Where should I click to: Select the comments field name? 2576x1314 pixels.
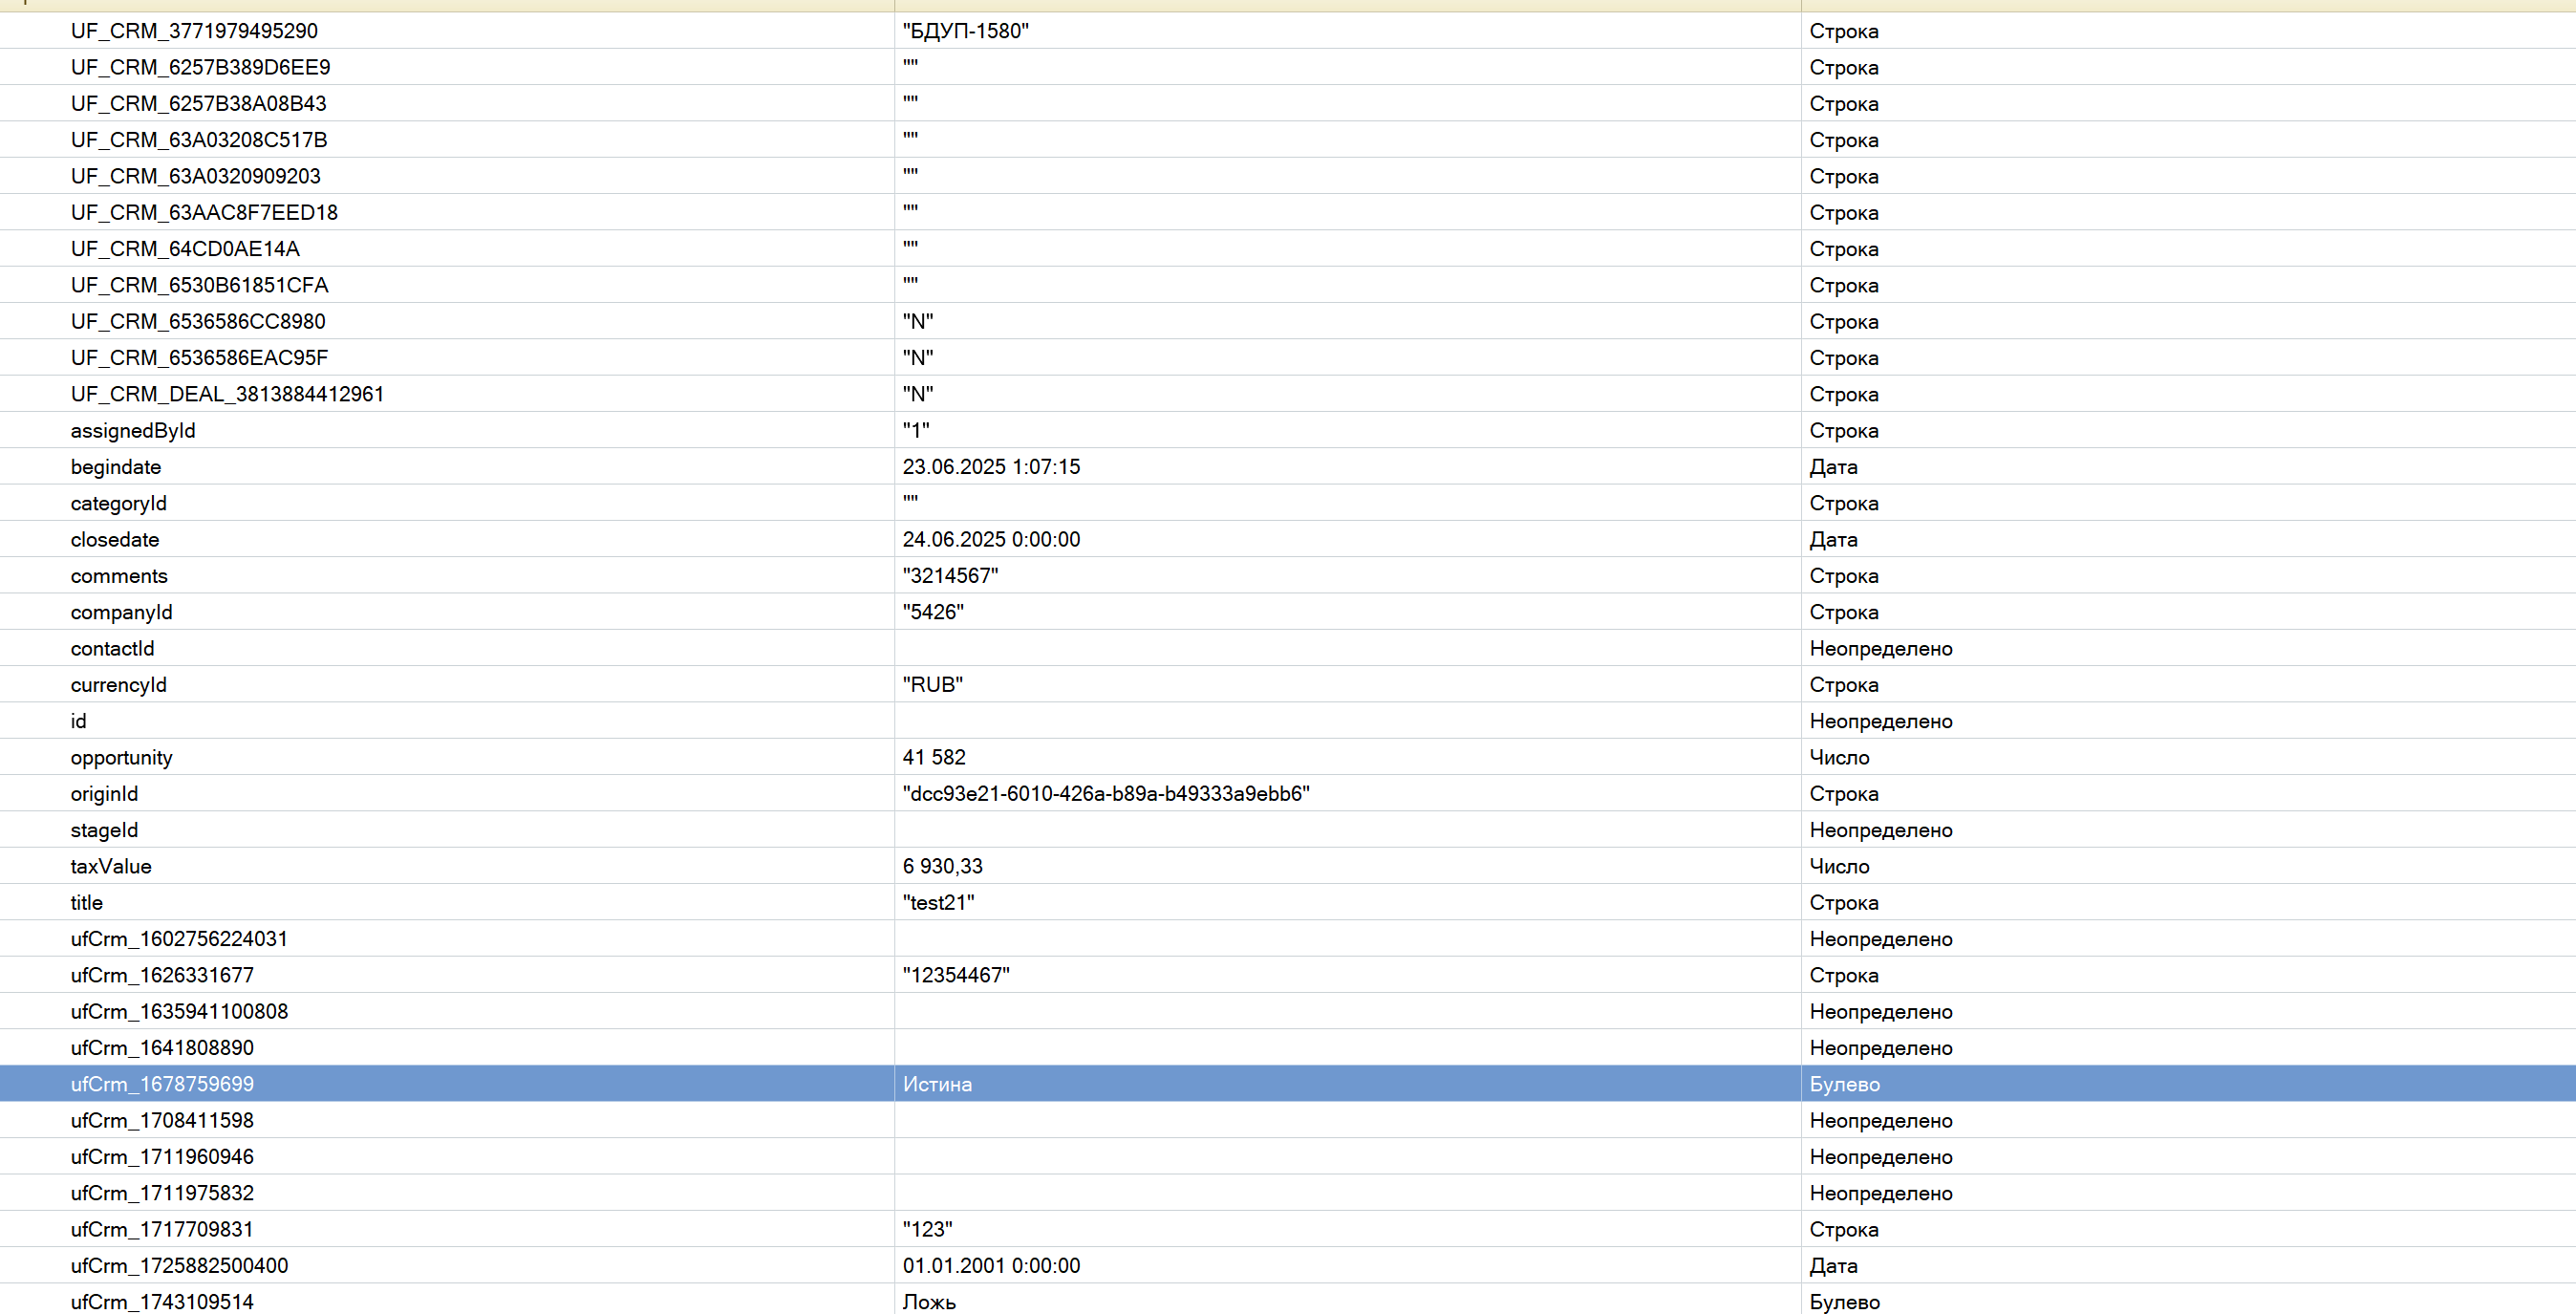(x=119, y=576)
